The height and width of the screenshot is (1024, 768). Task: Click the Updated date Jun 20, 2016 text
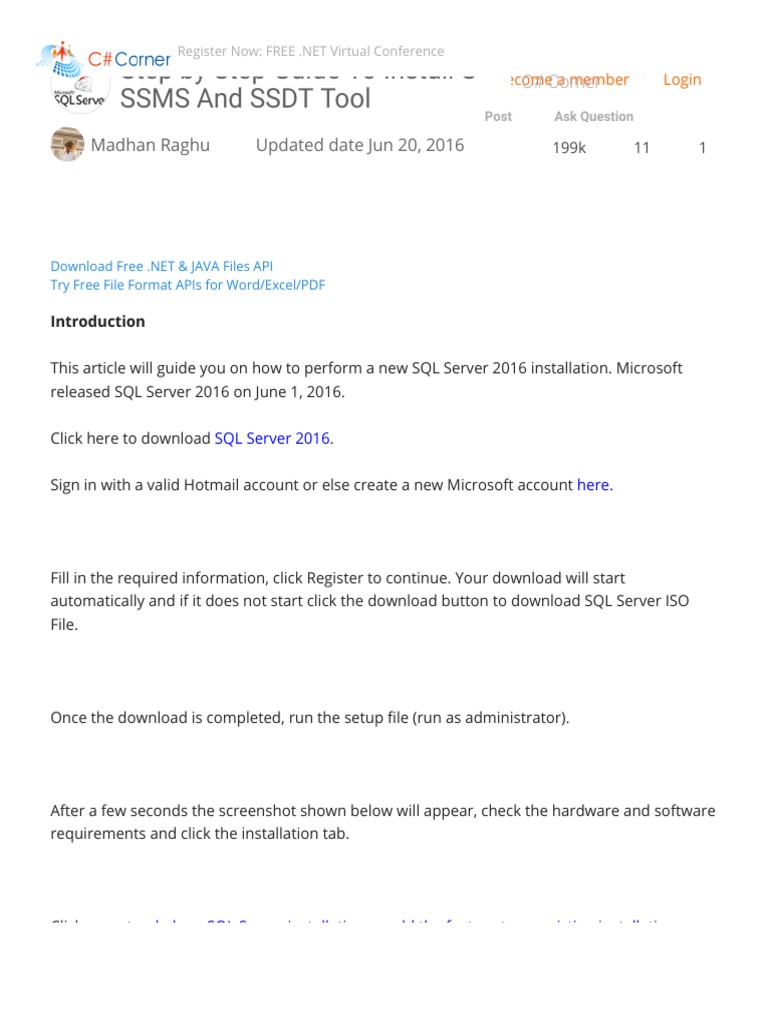(360, 145)
